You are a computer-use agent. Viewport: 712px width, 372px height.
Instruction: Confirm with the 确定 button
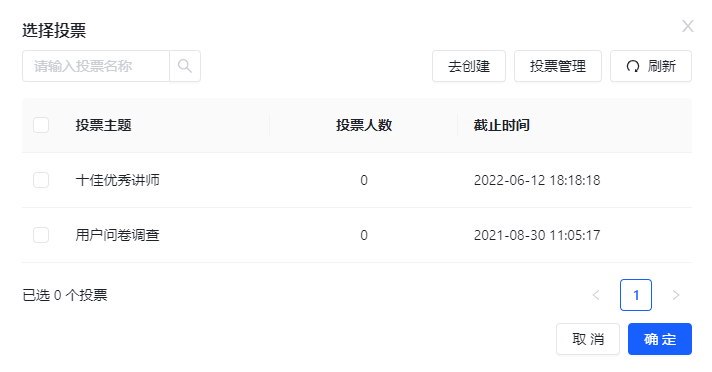(x=660, y=339)
